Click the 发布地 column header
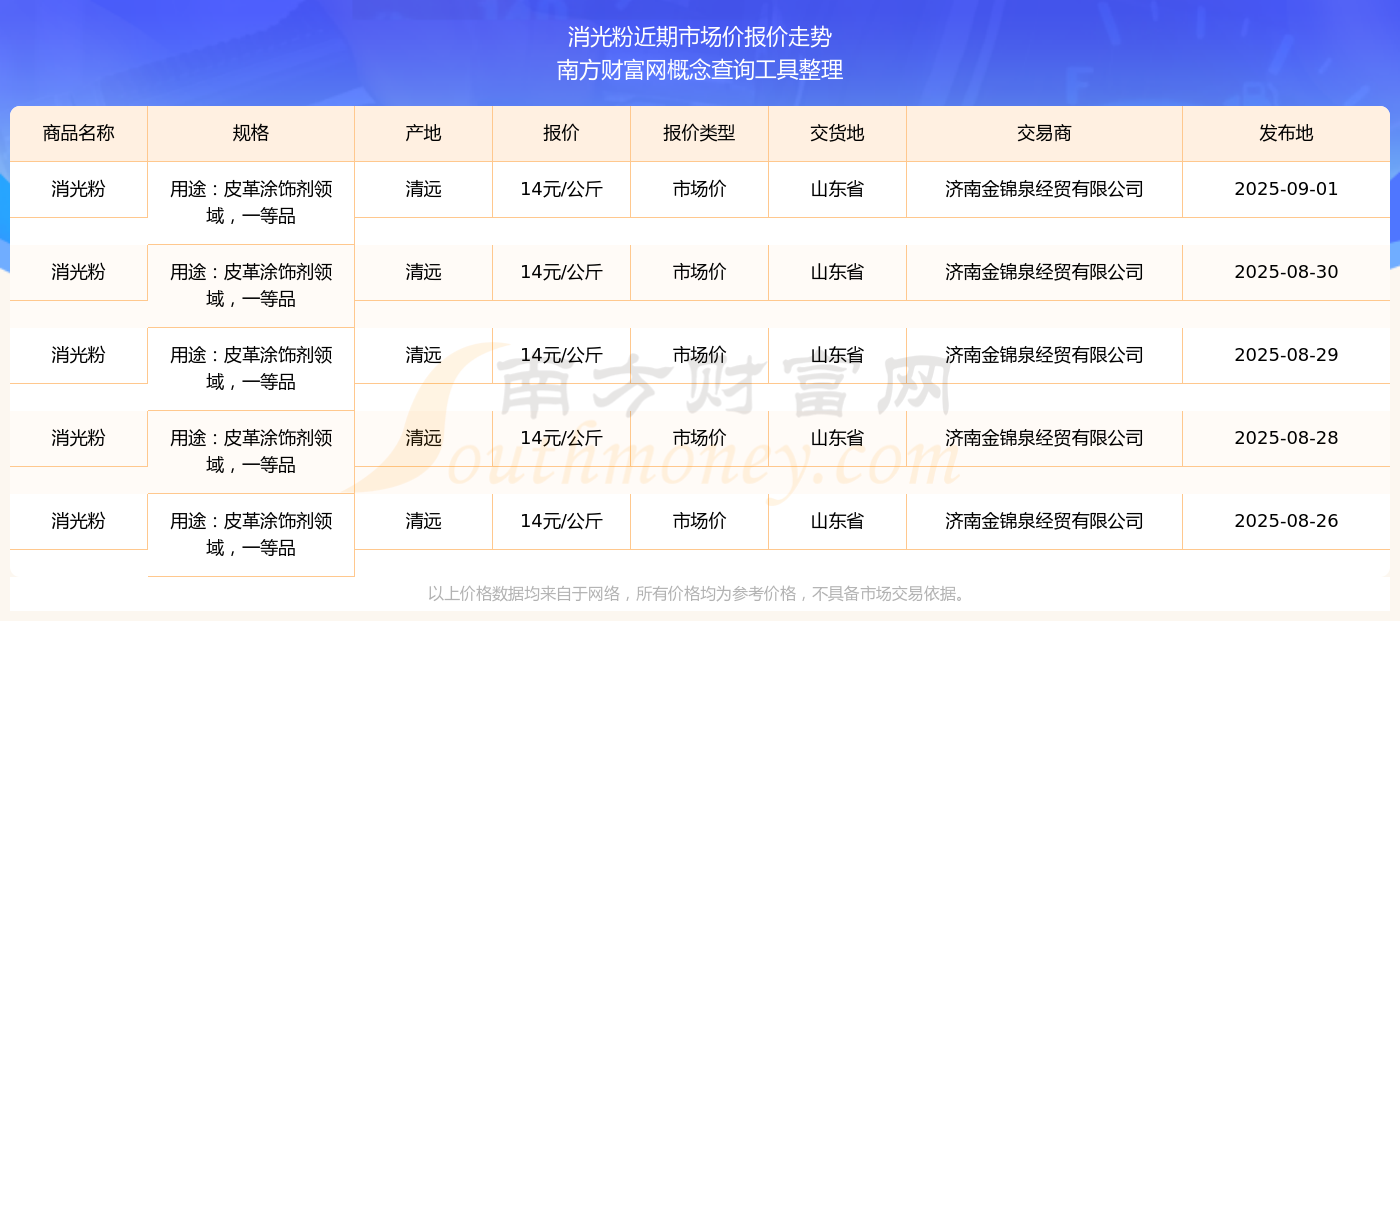This screenshot has width=1400, height=1205. (1286, 133)
